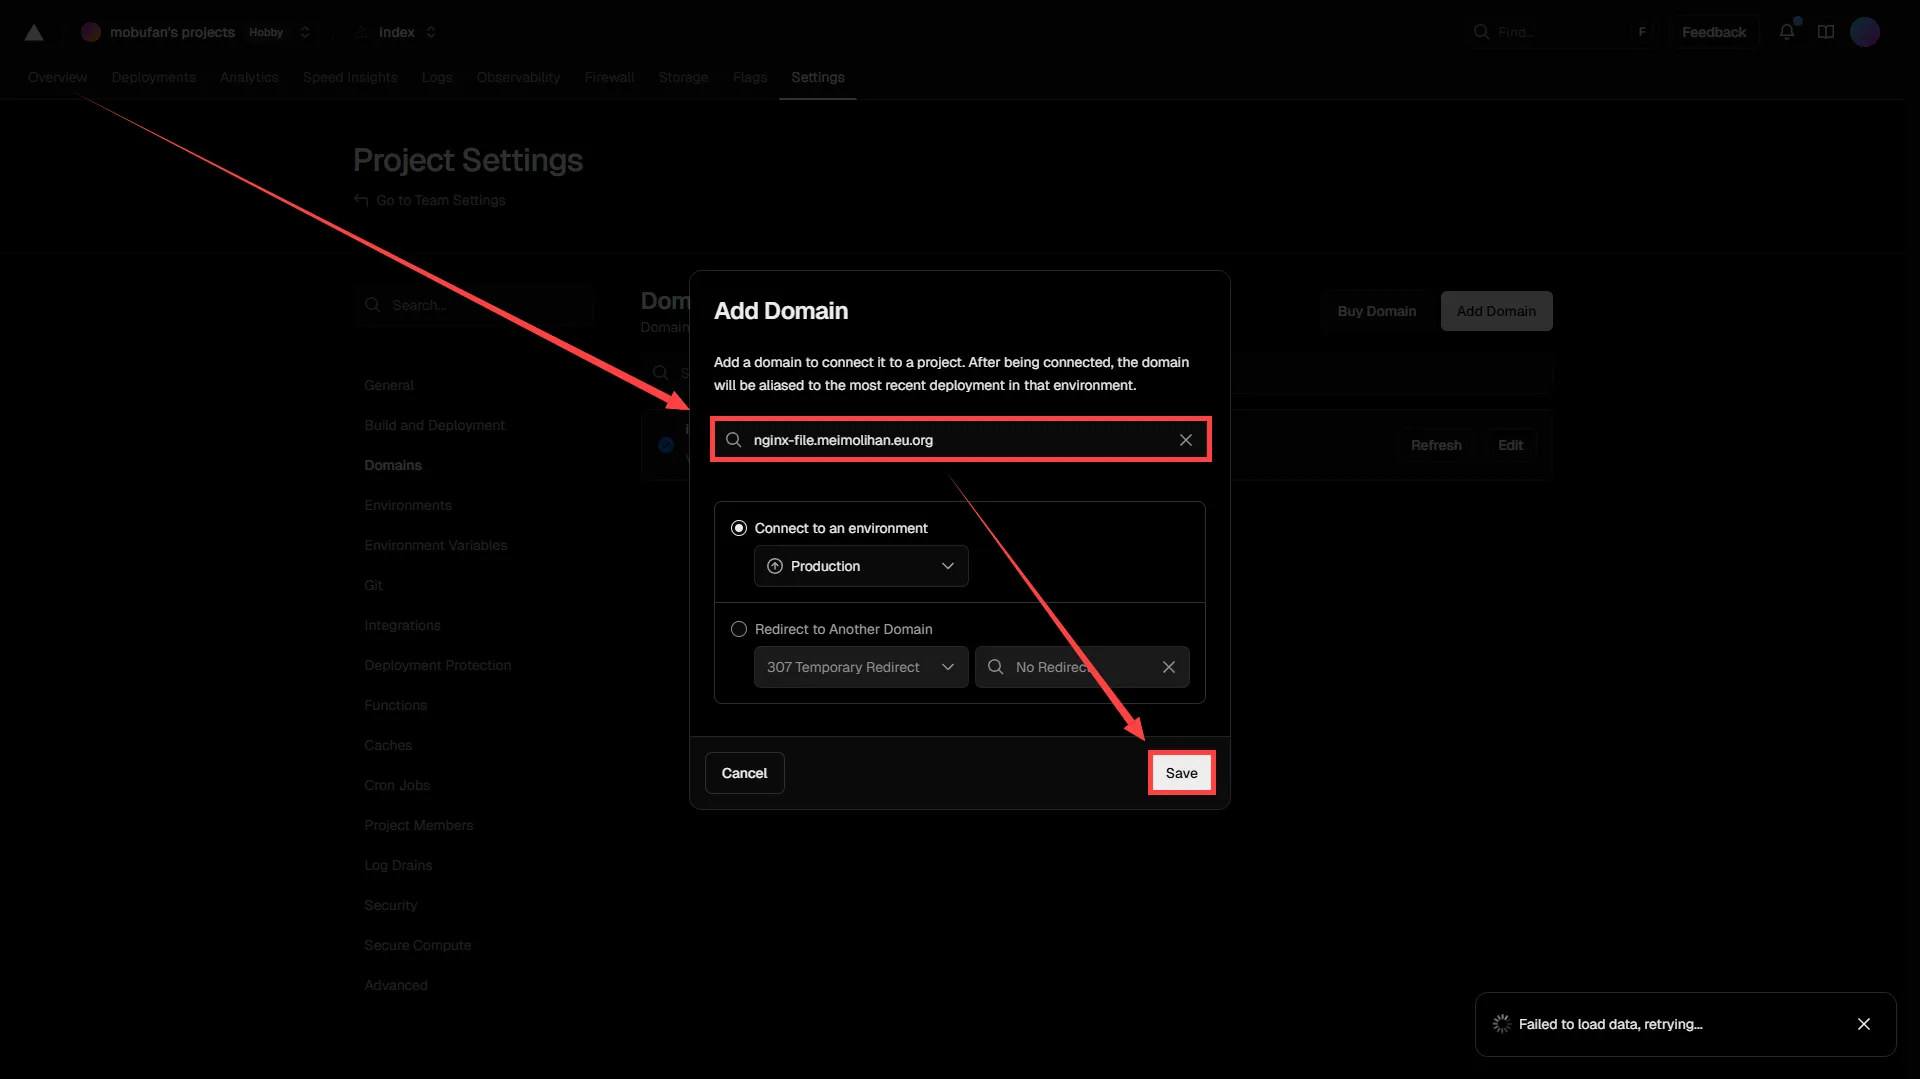Open the documentation book icon
This screenshot has height=1079, width=1920.
point(1825,32)
